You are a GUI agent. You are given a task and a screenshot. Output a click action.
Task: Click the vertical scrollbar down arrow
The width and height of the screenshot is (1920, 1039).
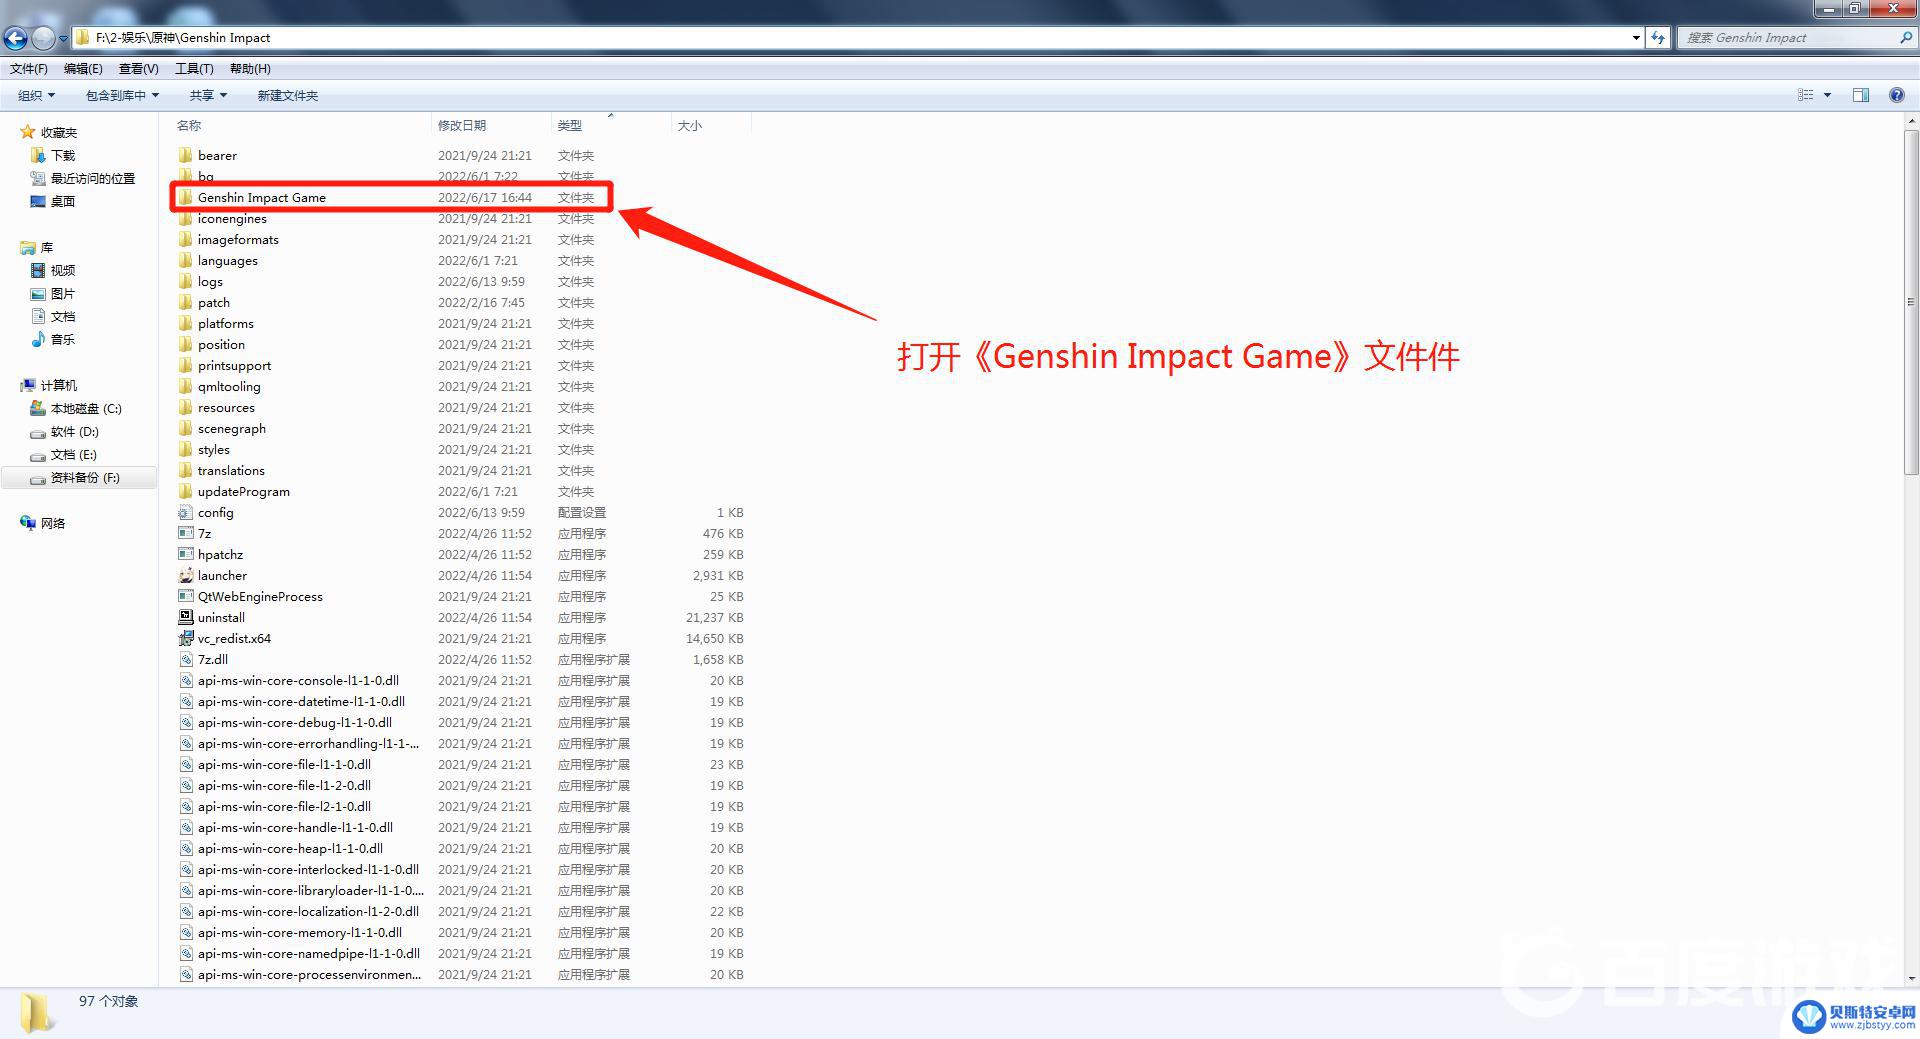pyautogui.click(x=1911, y=978)
